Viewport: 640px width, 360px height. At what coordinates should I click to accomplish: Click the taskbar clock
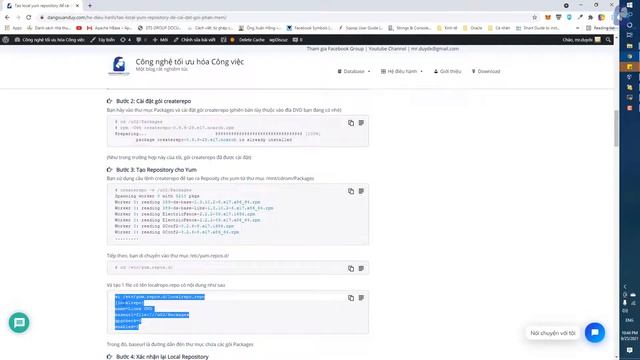pos(629,336)
